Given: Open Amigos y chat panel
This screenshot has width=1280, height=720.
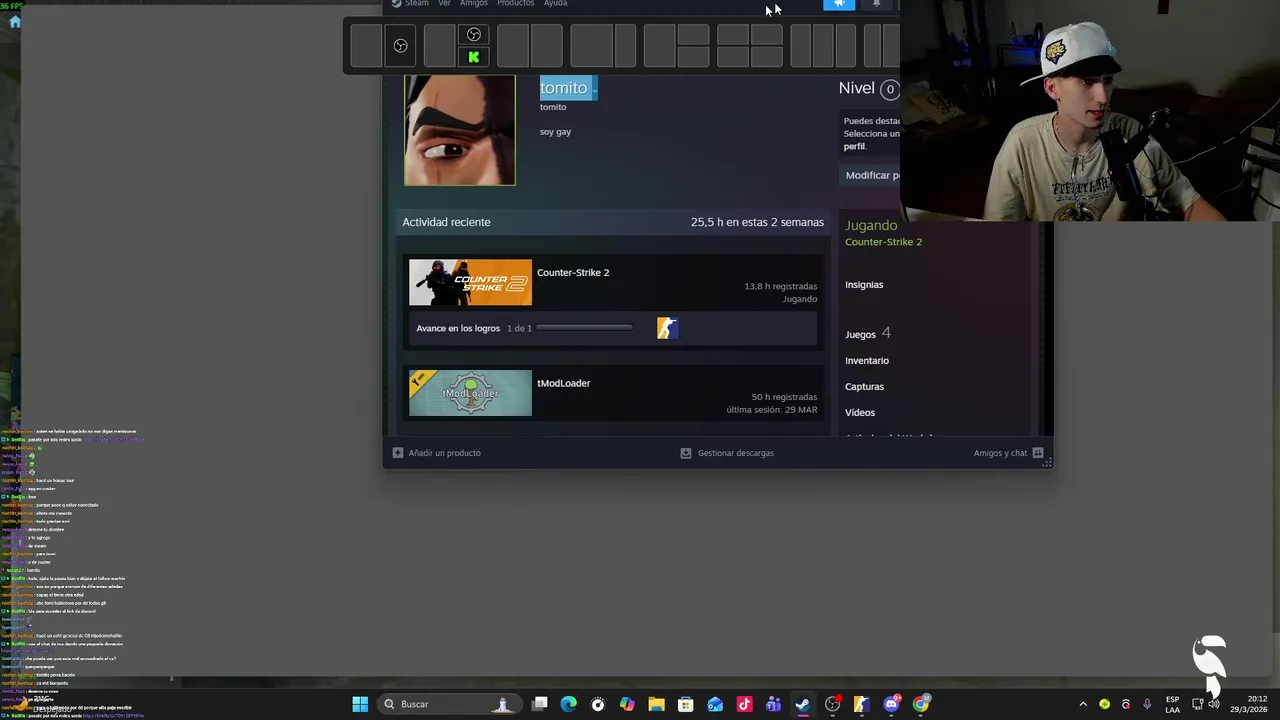Looking at the screenshot, I should (x=1009, y=453).
